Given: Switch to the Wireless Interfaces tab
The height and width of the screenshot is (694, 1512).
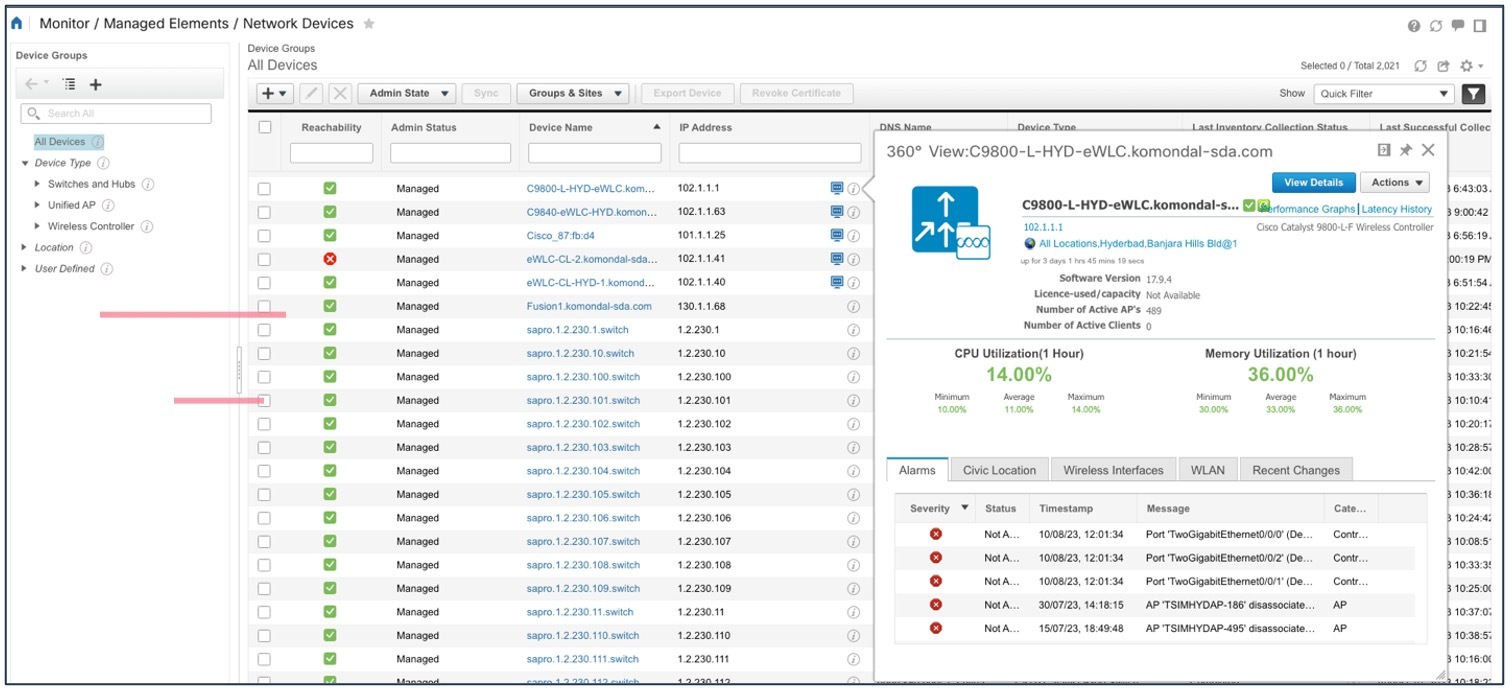Looking at the screenshot, I should [1113, 469].
